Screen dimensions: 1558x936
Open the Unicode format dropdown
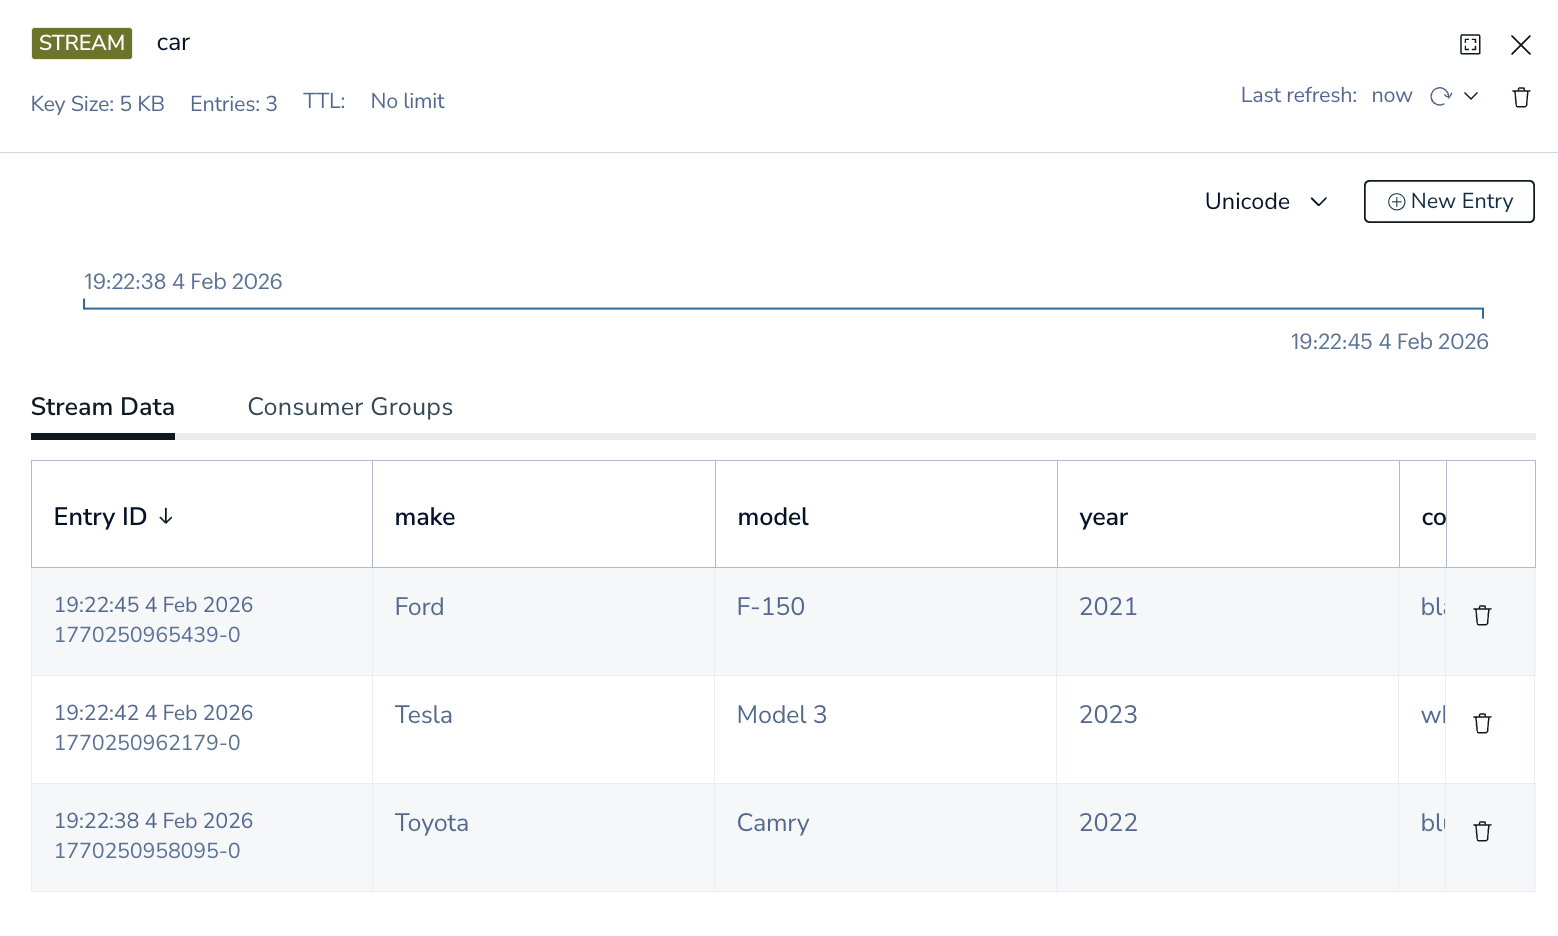[1265, 202]
